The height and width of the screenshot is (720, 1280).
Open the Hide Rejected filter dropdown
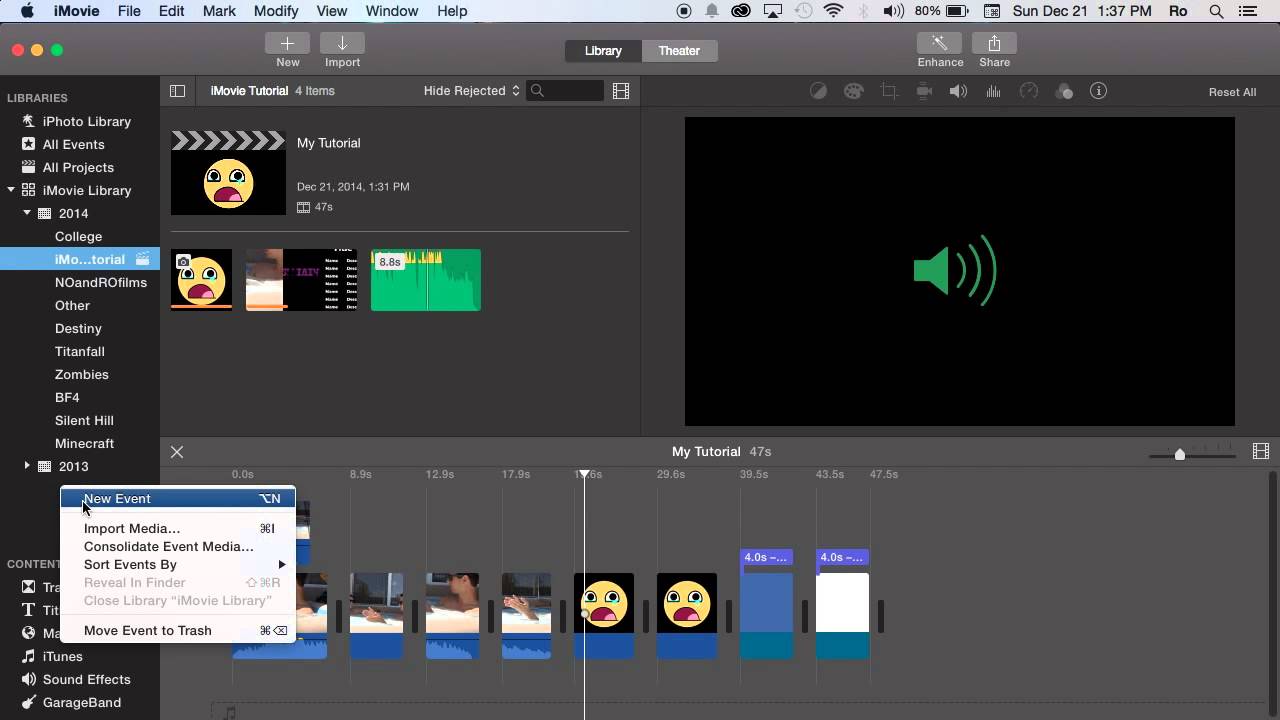(472, 91)
